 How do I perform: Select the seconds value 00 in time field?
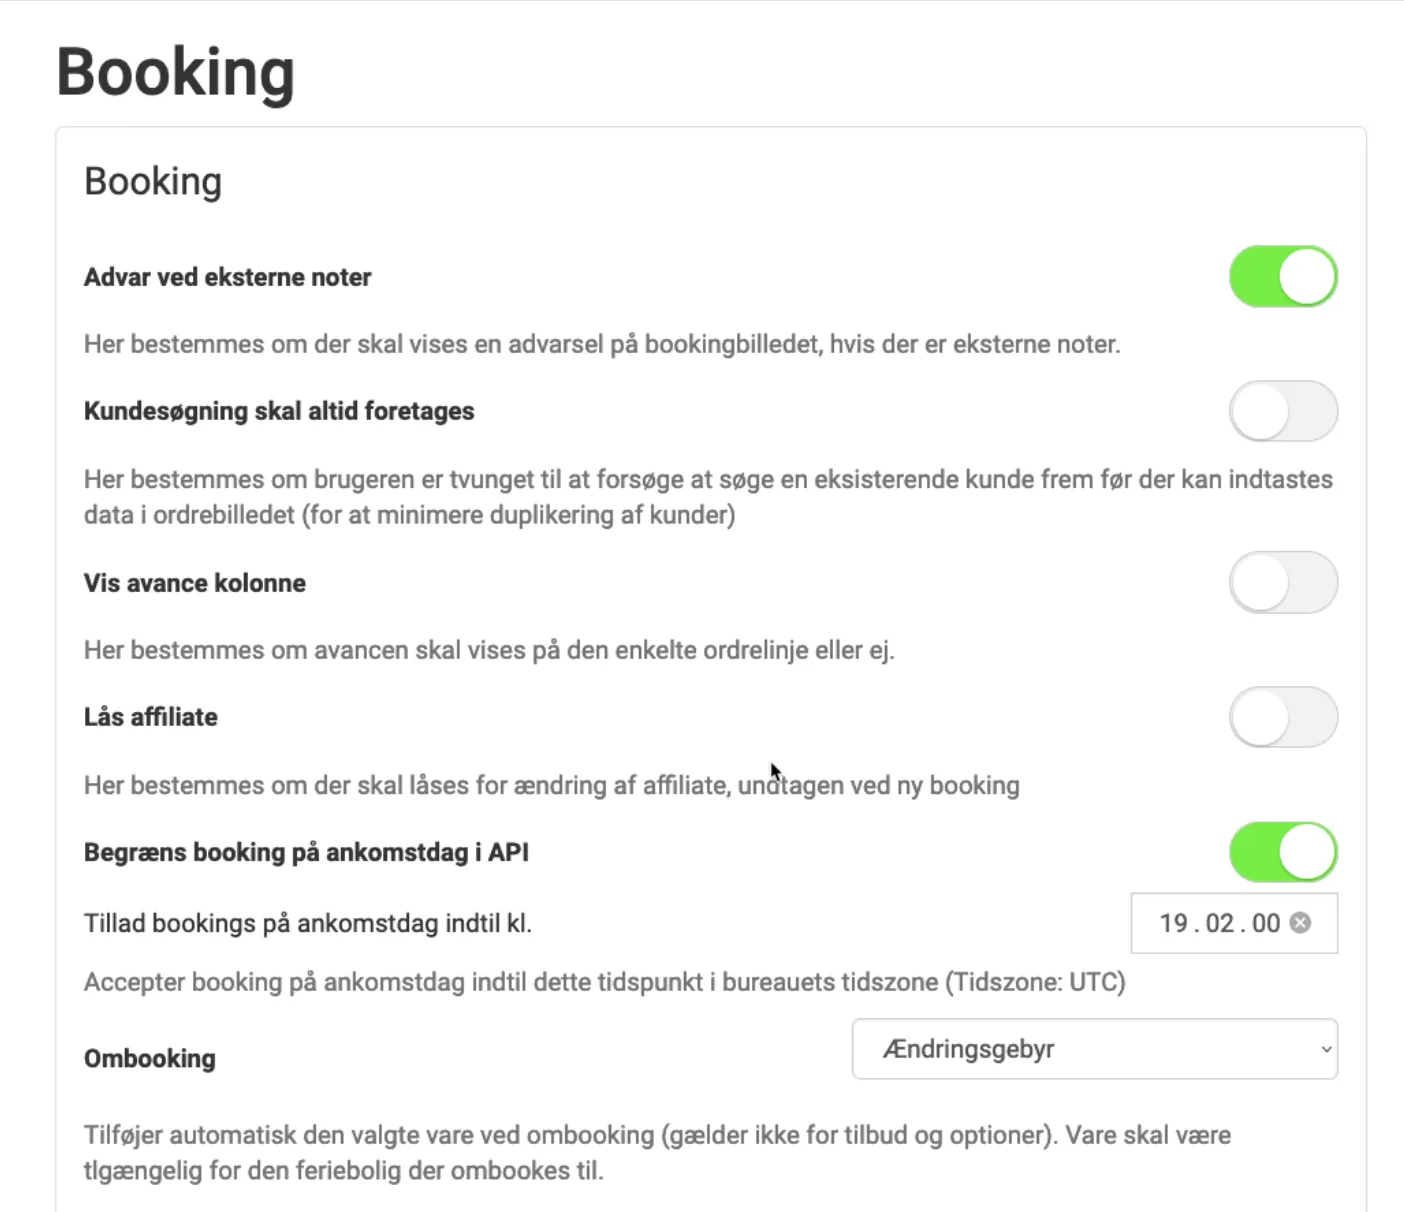[x=1266, y=923]
